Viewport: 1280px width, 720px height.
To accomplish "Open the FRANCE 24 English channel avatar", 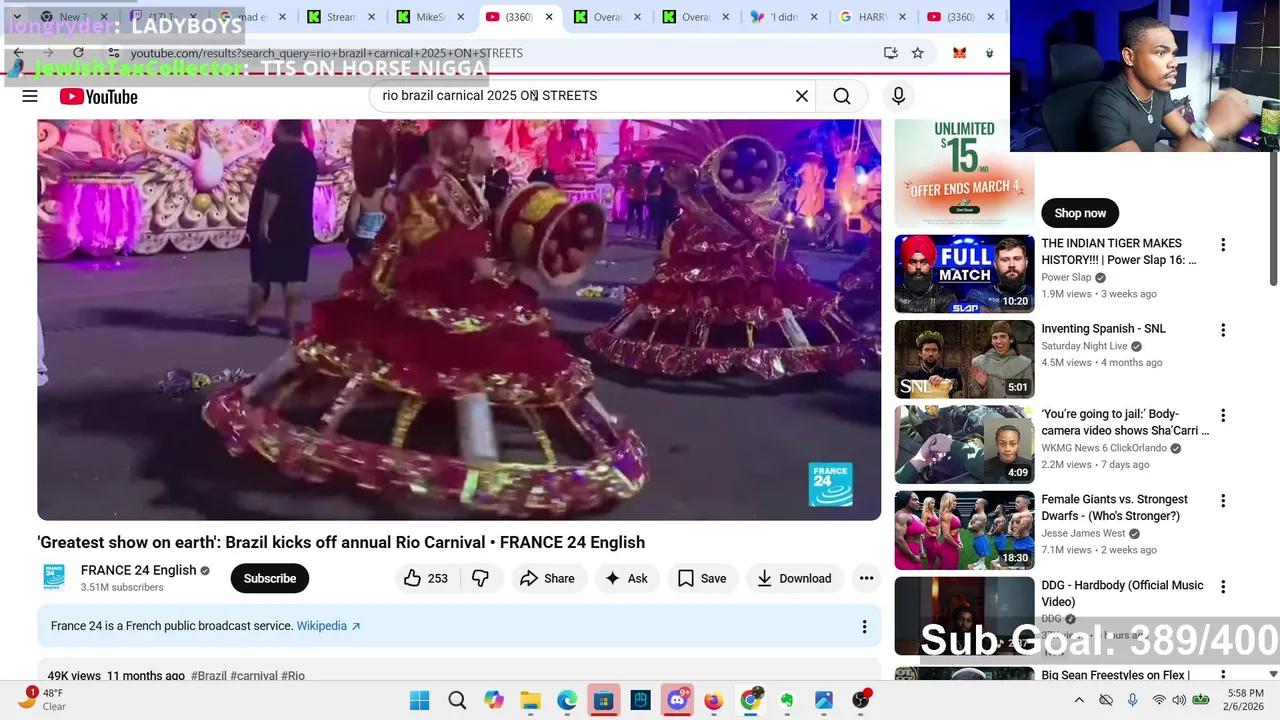I will point(54,578).
